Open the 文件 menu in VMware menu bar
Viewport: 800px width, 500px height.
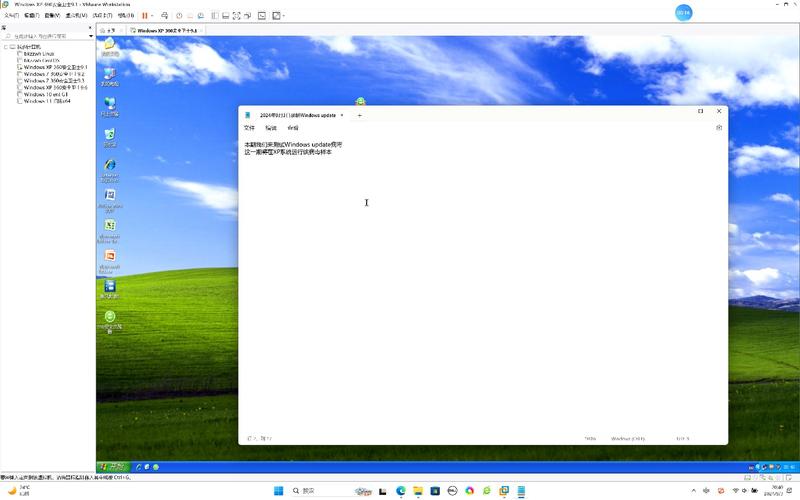tap(11, 16)
